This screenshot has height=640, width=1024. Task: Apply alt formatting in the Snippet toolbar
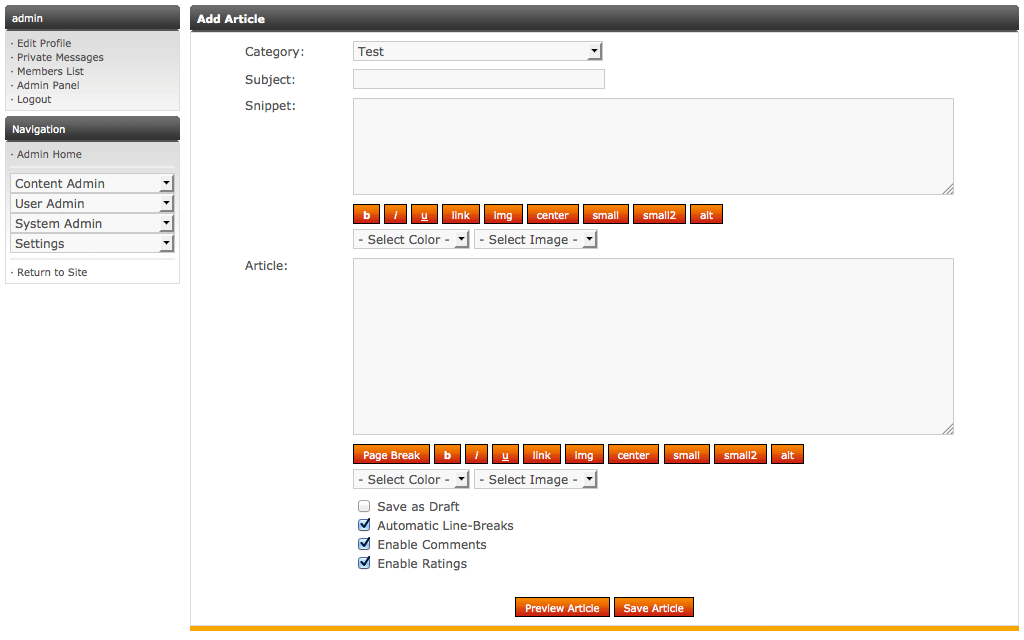706,214
